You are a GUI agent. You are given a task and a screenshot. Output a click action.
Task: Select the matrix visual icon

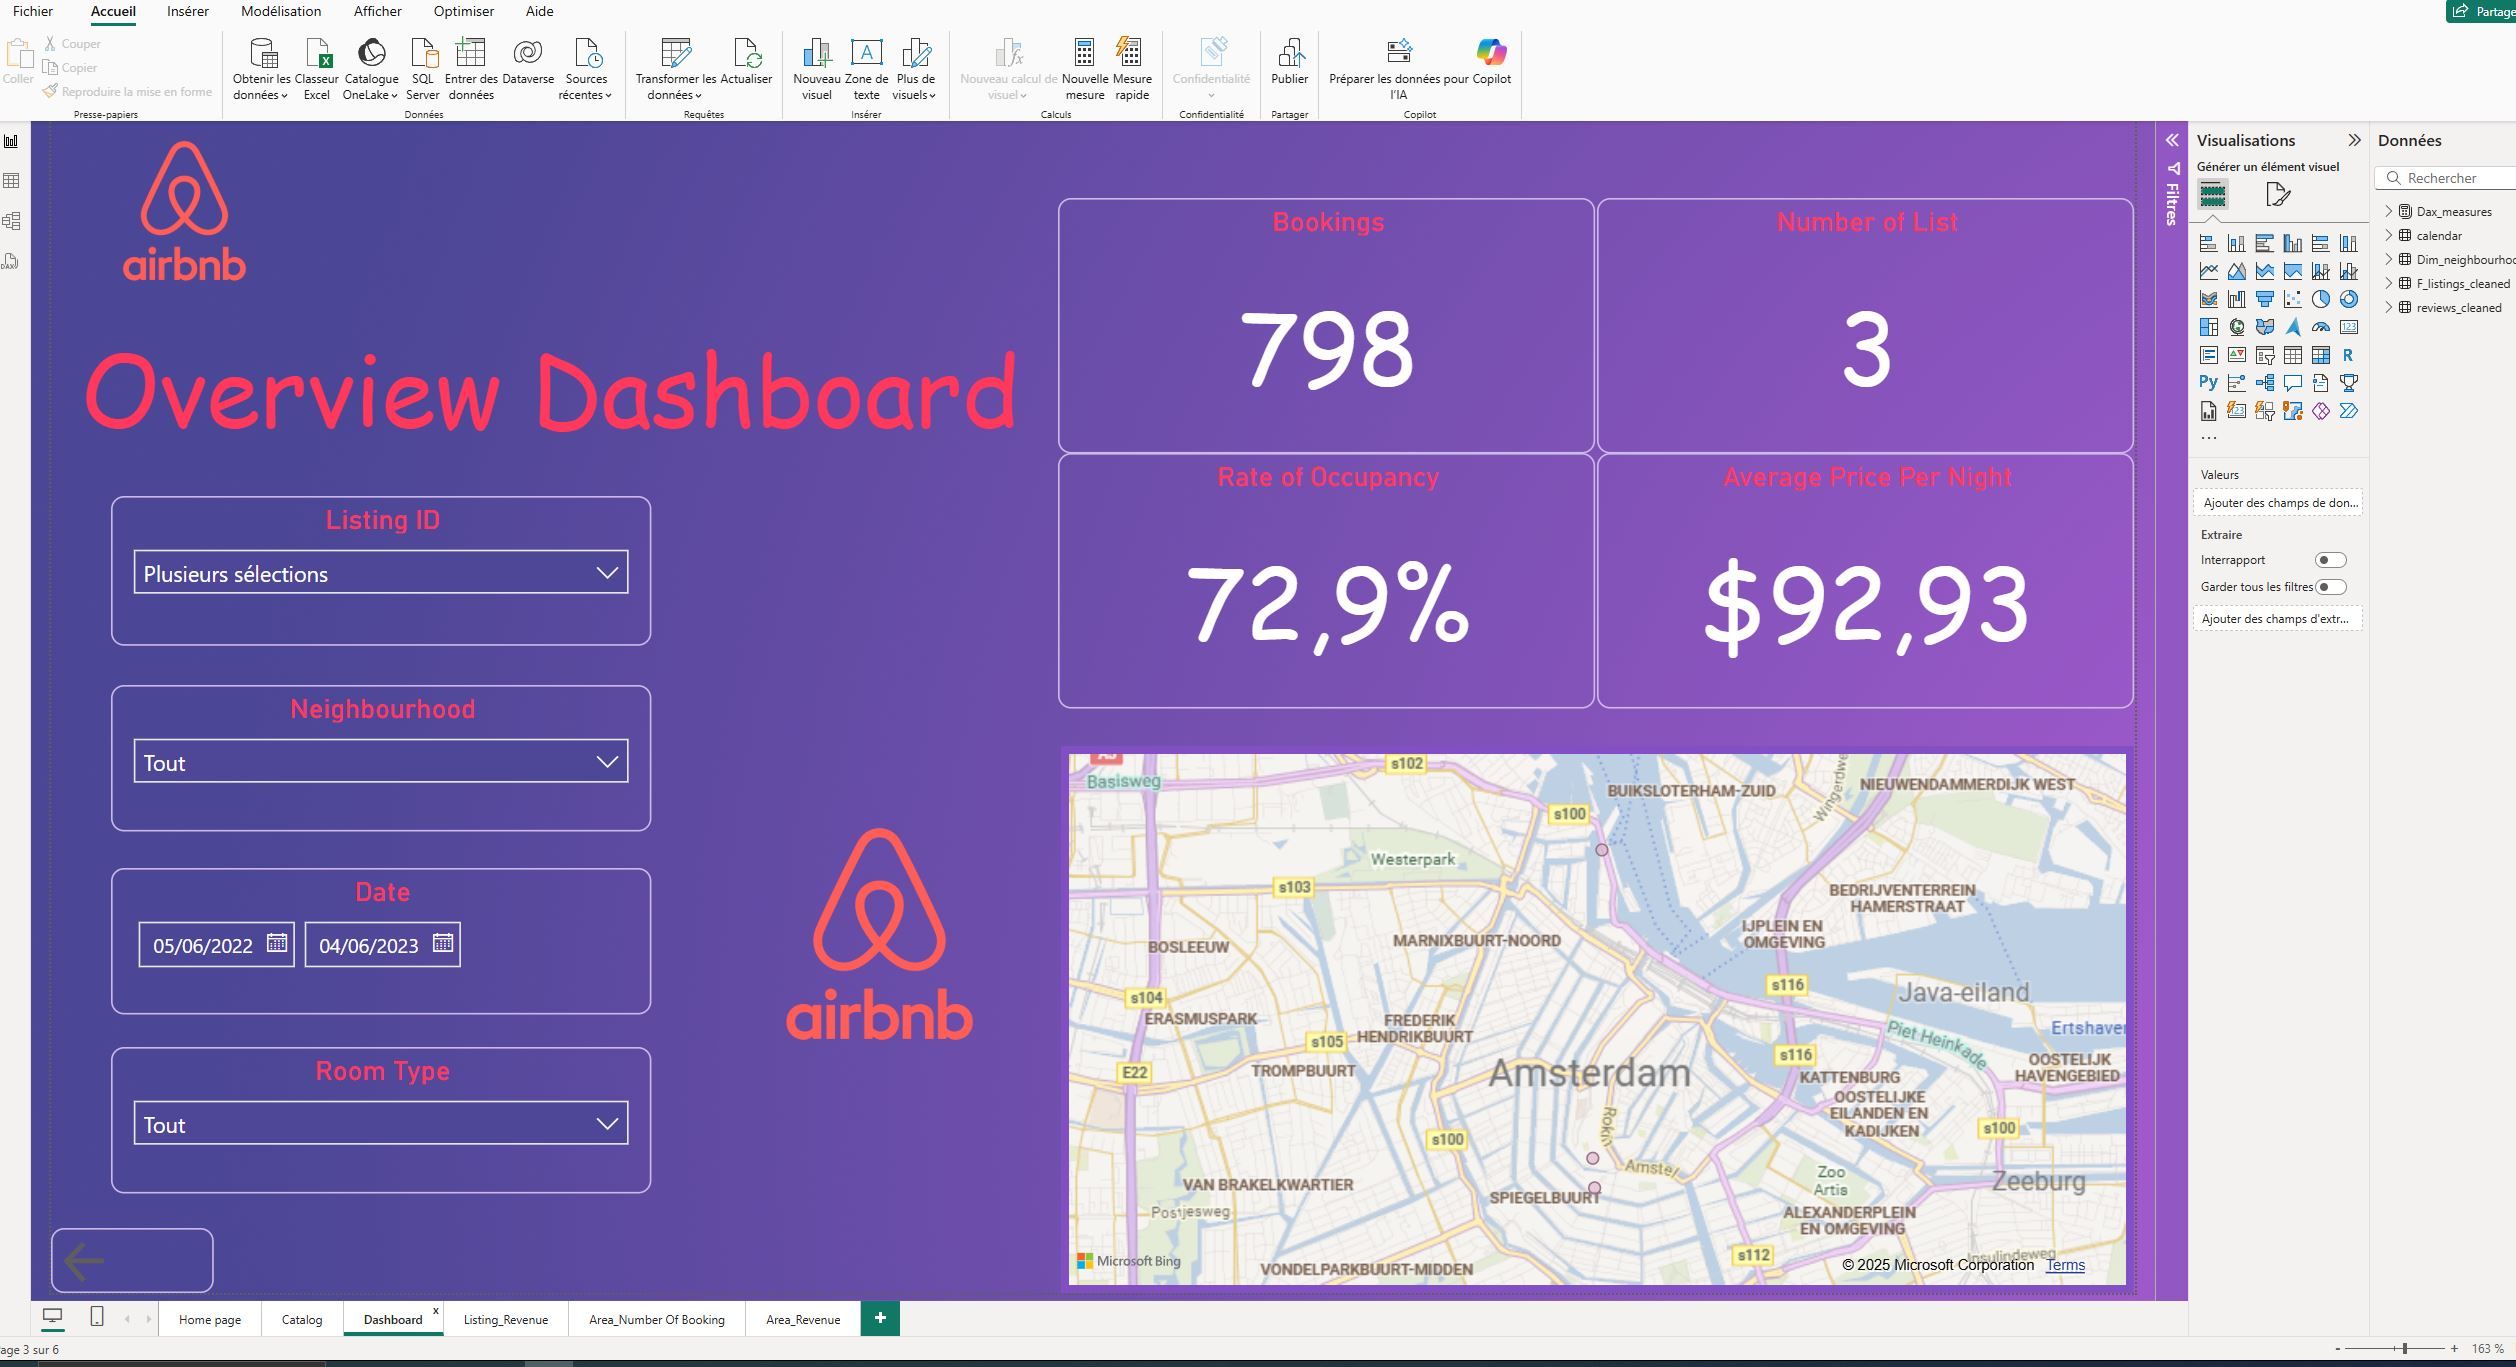(2320, 355)
